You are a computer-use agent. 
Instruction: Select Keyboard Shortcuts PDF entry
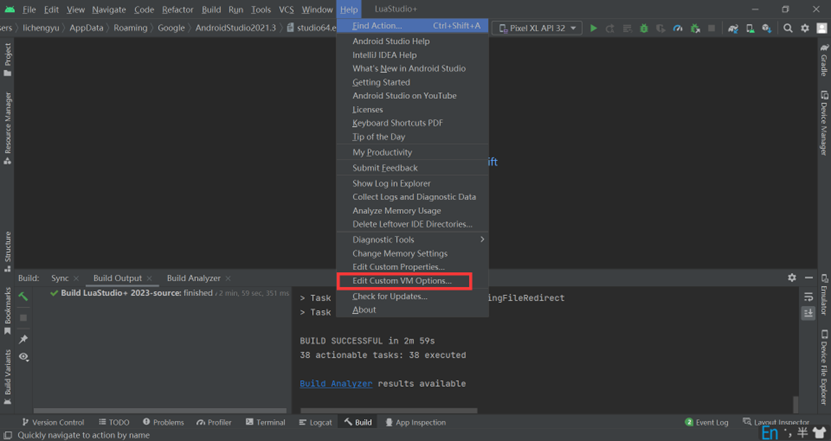click(412, 123)
